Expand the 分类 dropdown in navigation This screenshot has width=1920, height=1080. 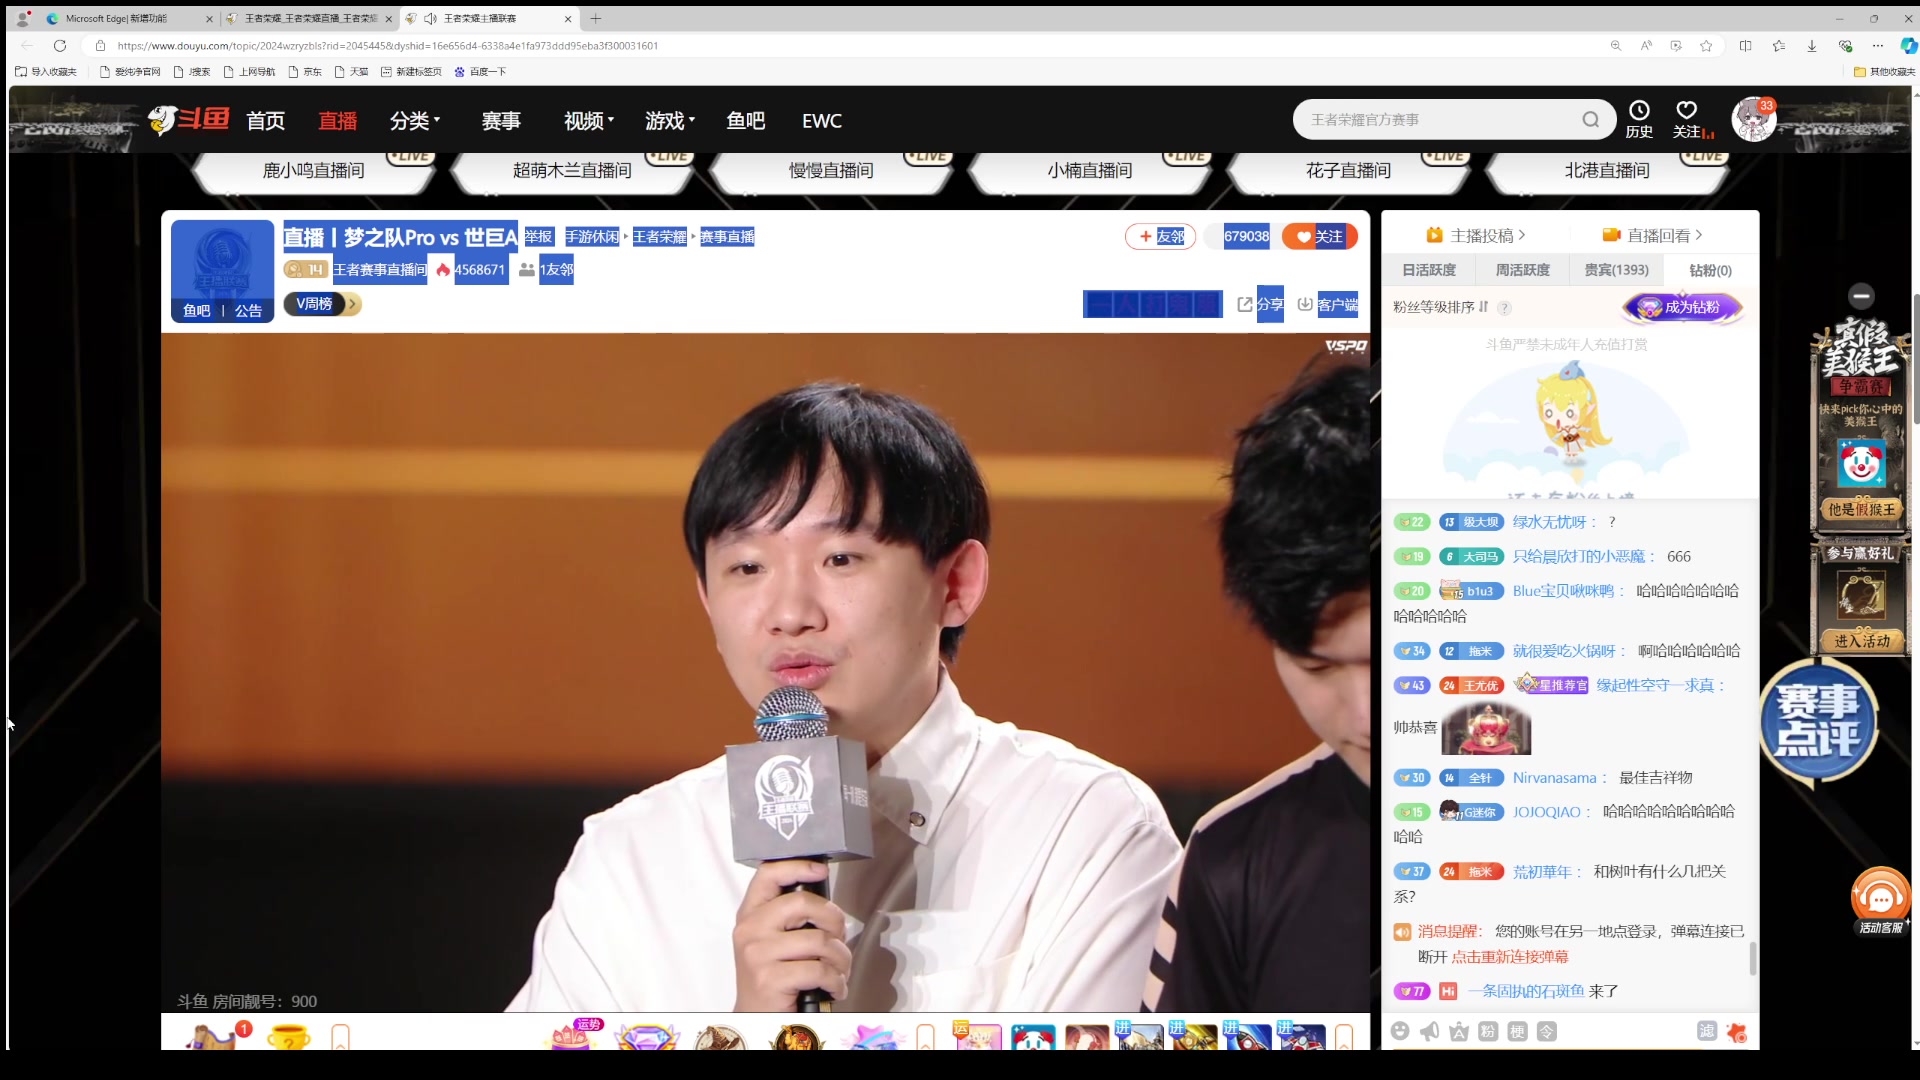click(x=415, y=121)
